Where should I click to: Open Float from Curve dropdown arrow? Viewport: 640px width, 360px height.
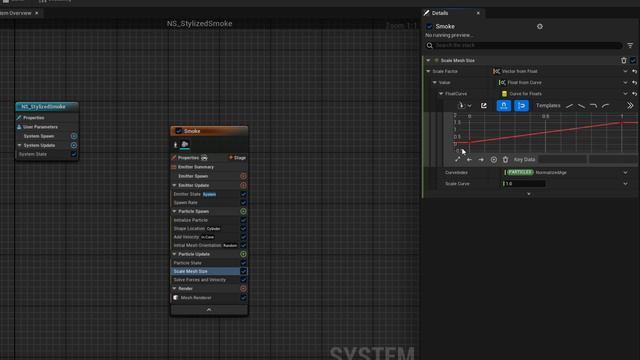click(x=625, y=82)
